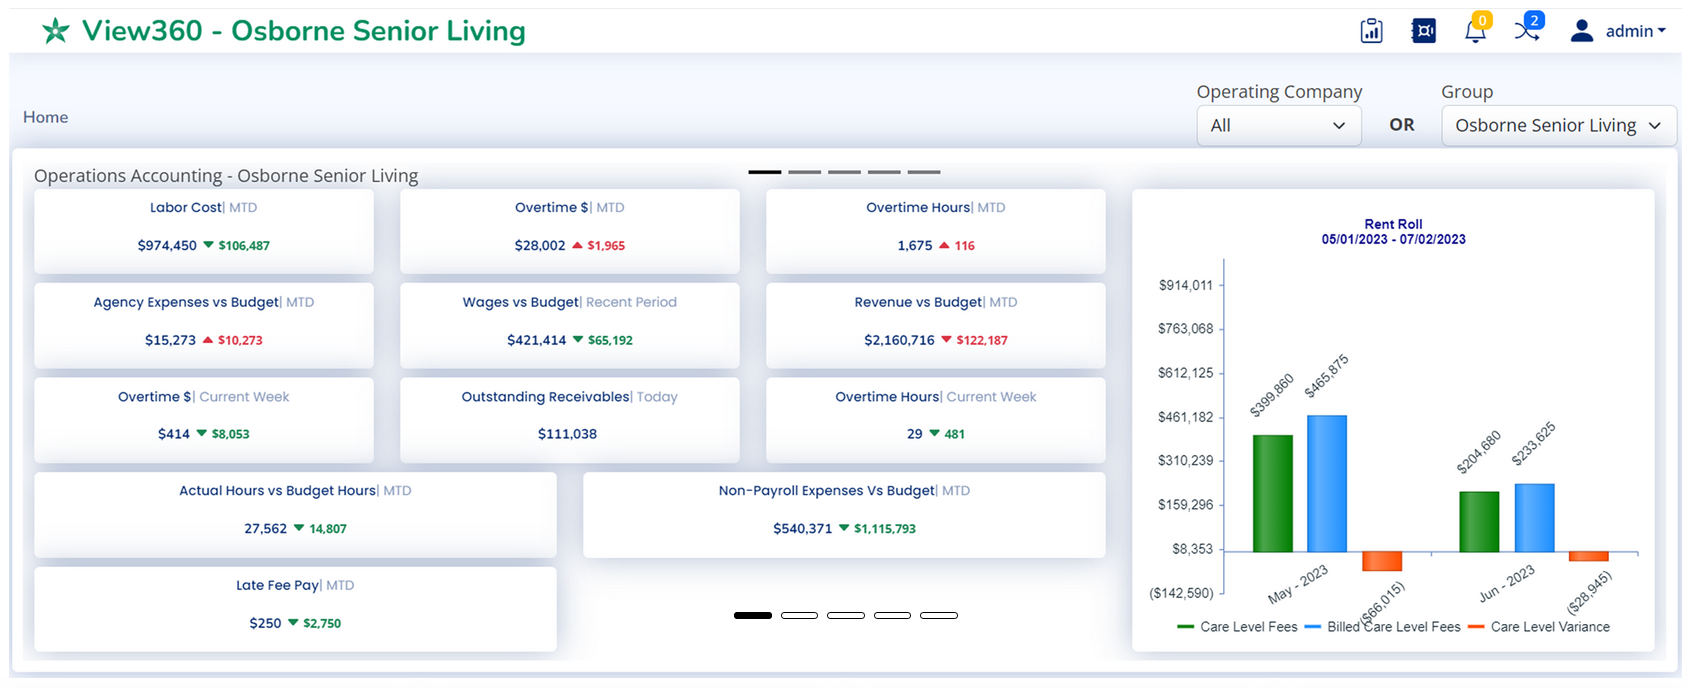Click May 2023 green Care Level Fees bar
The image size is (1687, 688).
pyautogui.click(x=1273, y=493)
